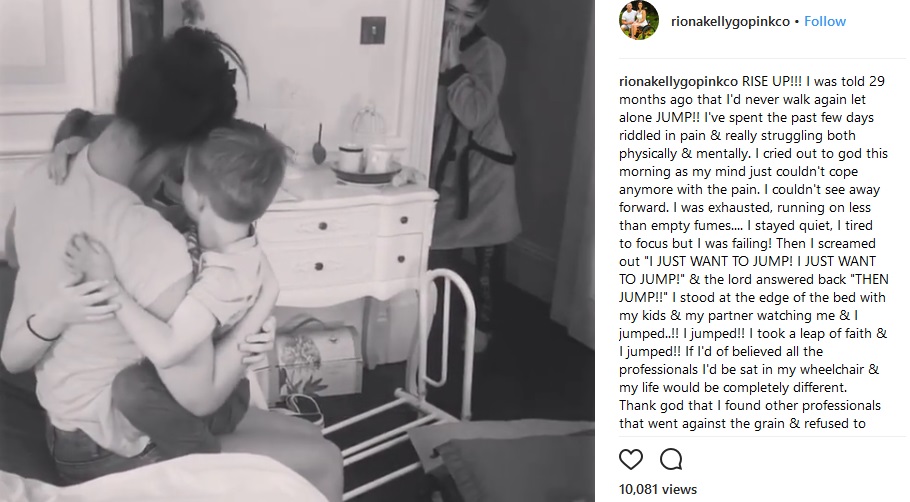Open comments with speech bubble icon
The width and height of the screenshot is (910, 502).
pos(671,459)
